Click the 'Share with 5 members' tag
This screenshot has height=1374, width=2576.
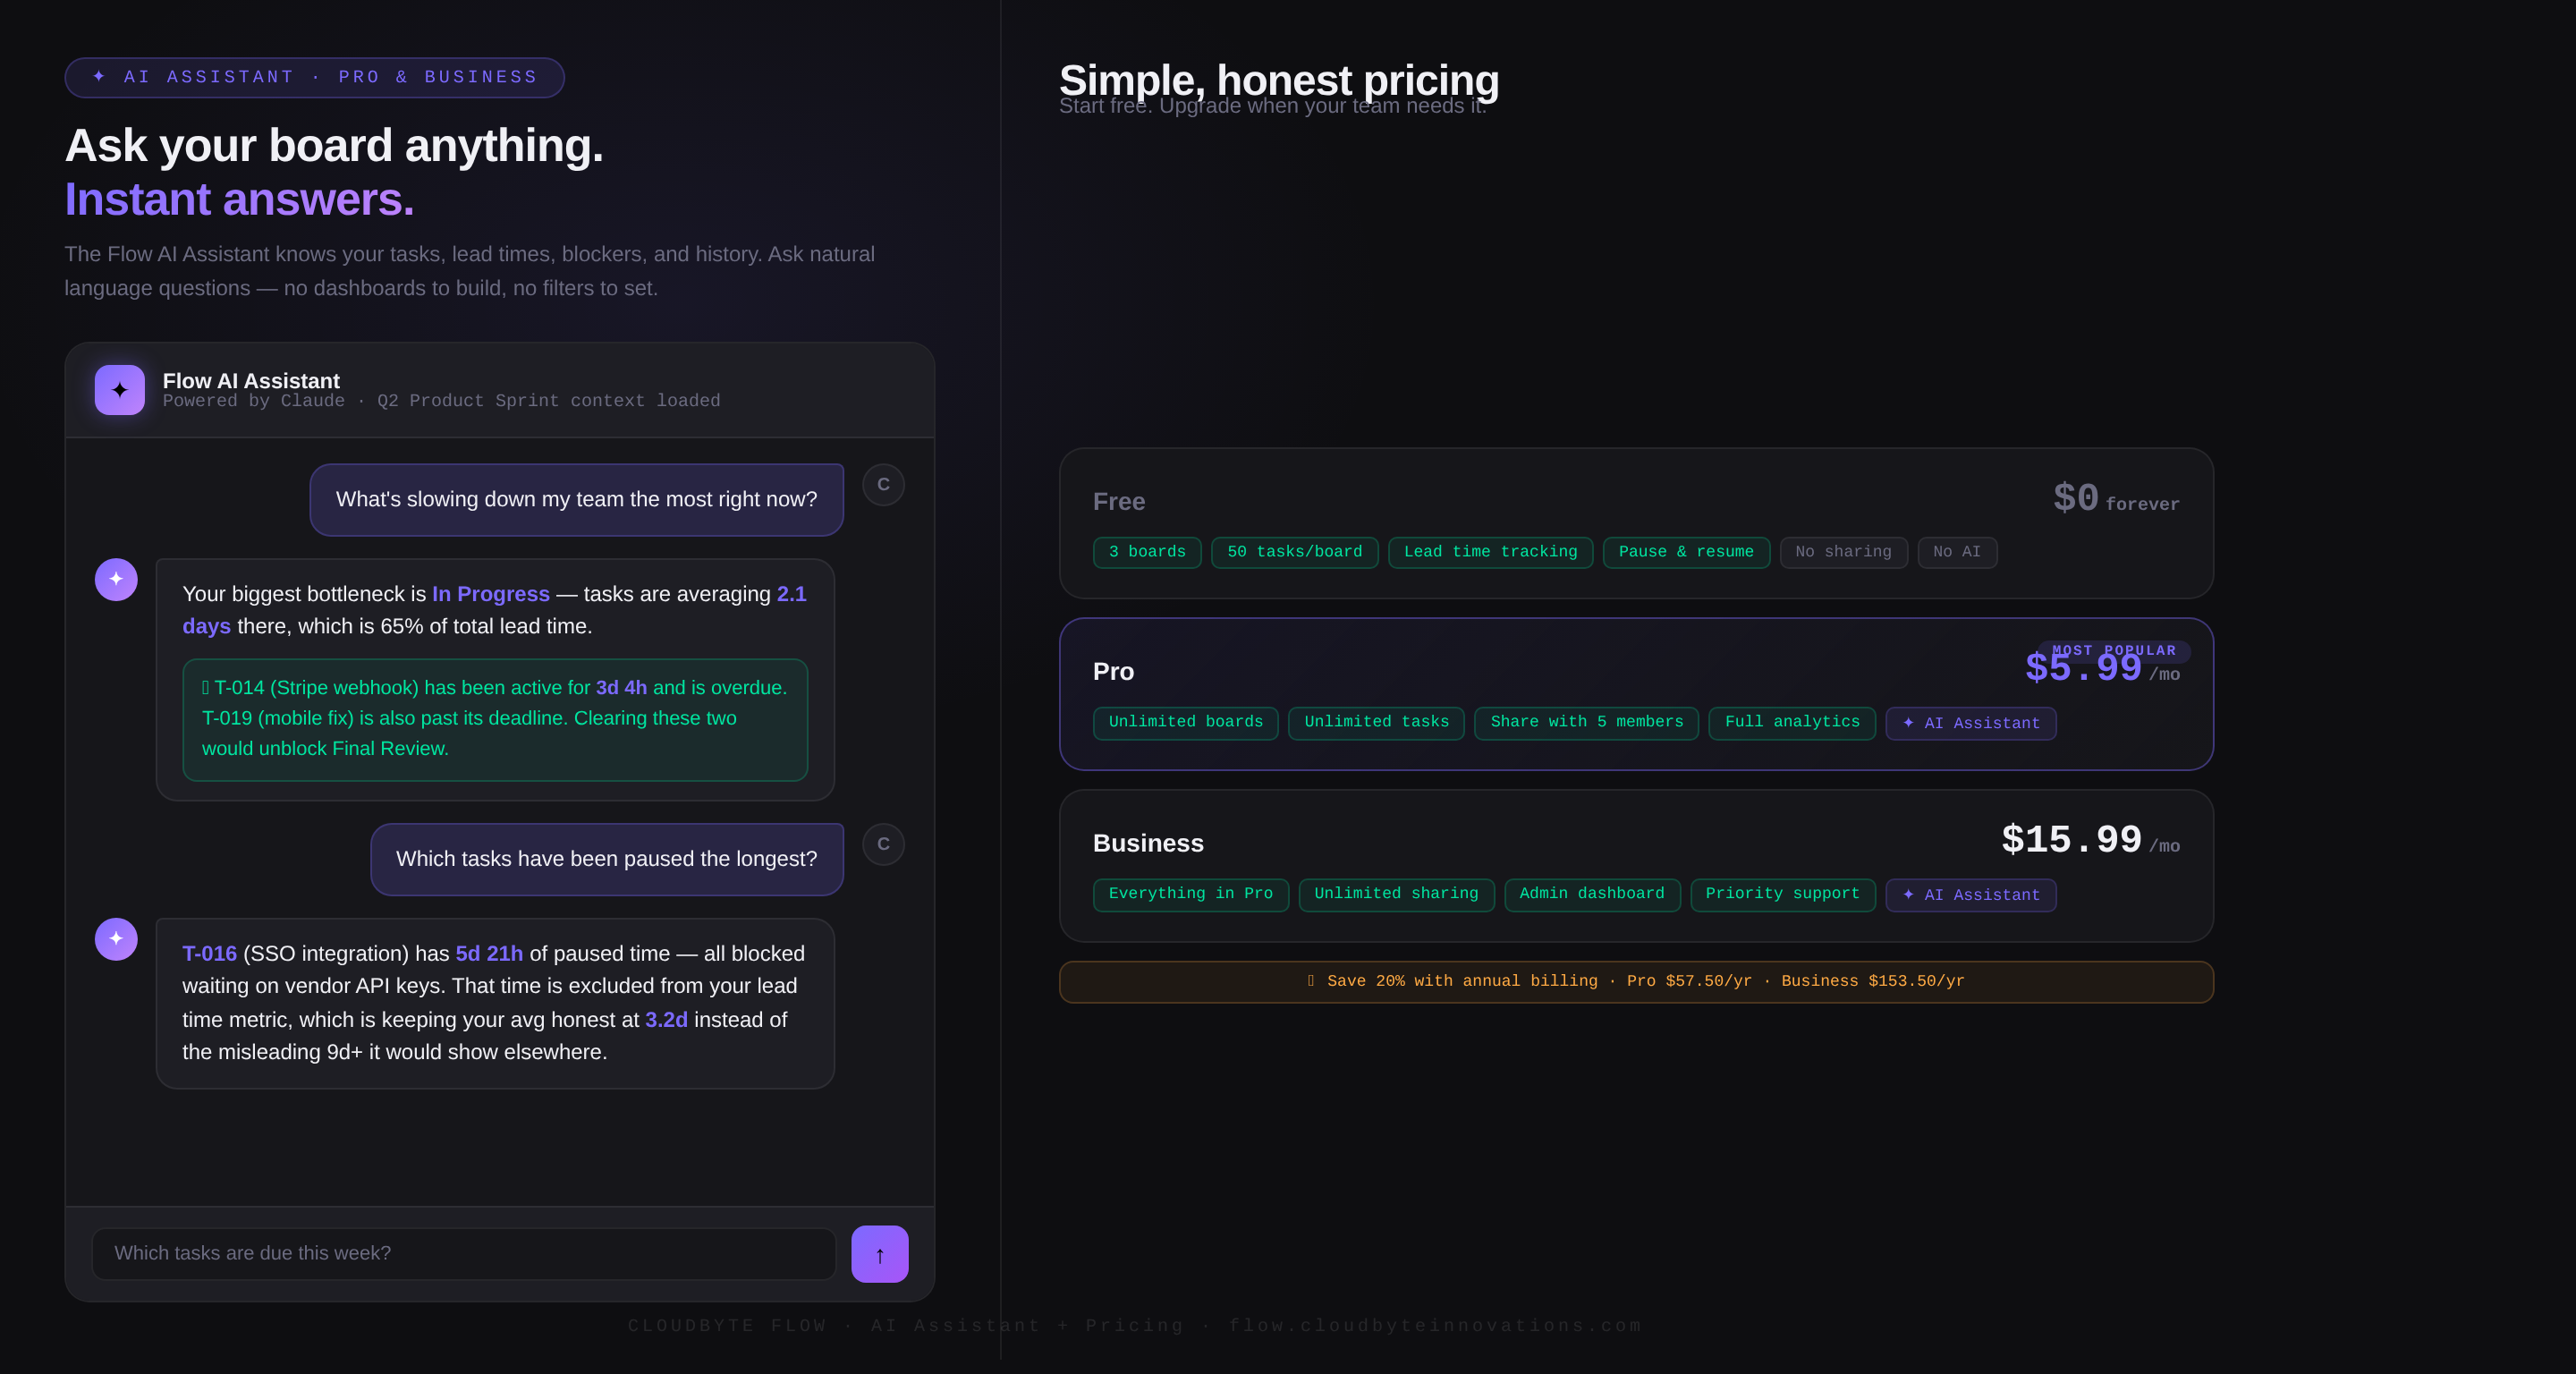1586,722
